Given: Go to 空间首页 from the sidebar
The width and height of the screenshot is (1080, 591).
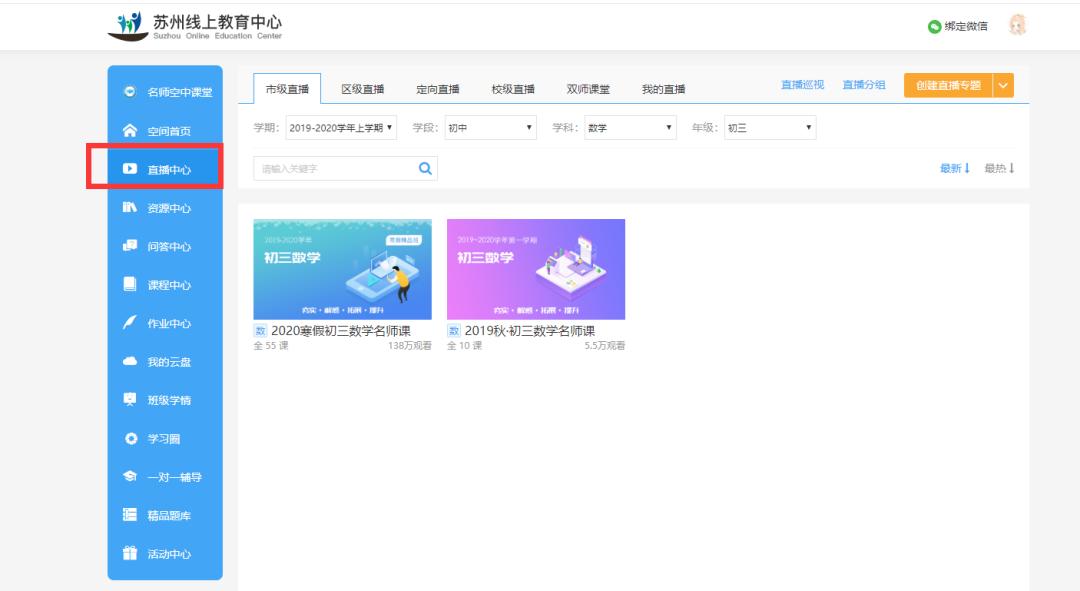Looking at the screenshot, I should 162,129.
